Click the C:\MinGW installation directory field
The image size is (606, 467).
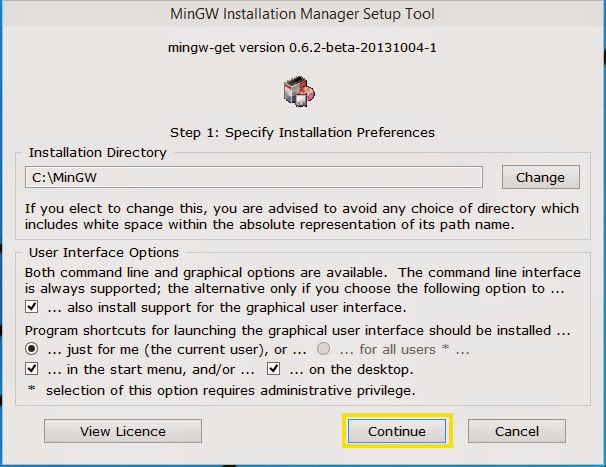point(254,177)
